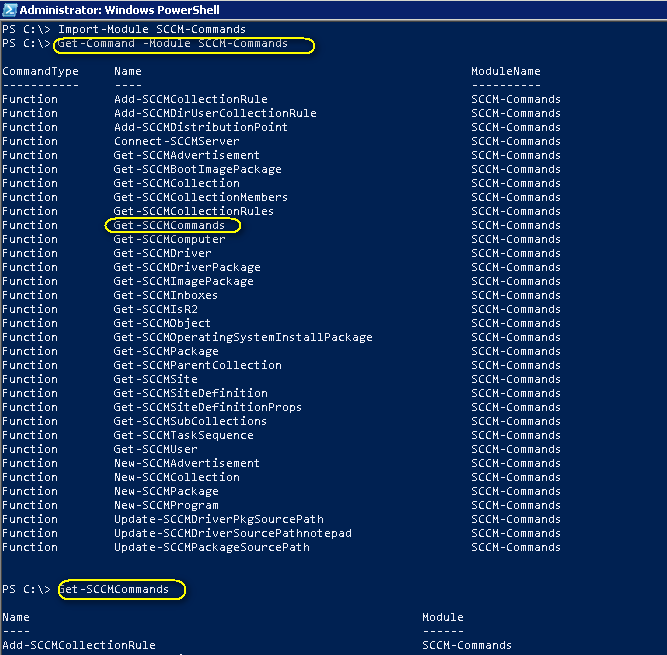This screenshot has width=667, height=655.
Task: Click the CommandType column header
Action: 40,71
